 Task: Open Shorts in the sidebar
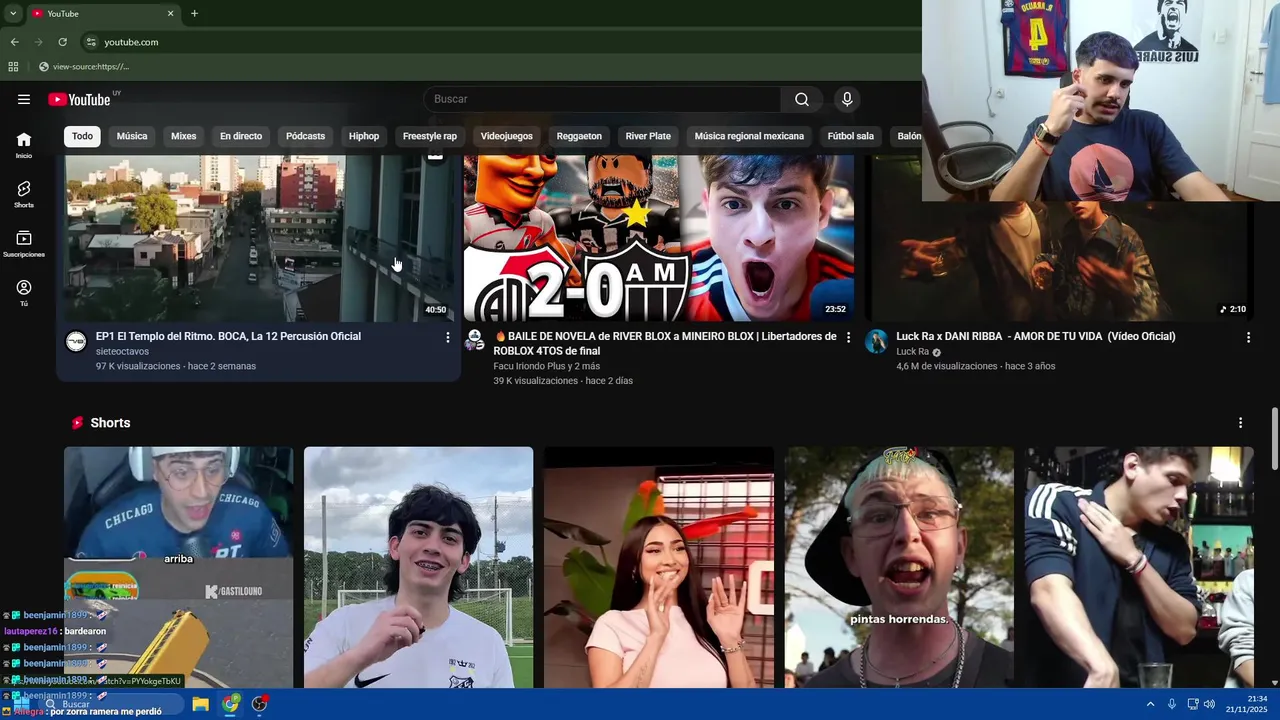pyautogui.click(x=24, y=194)
